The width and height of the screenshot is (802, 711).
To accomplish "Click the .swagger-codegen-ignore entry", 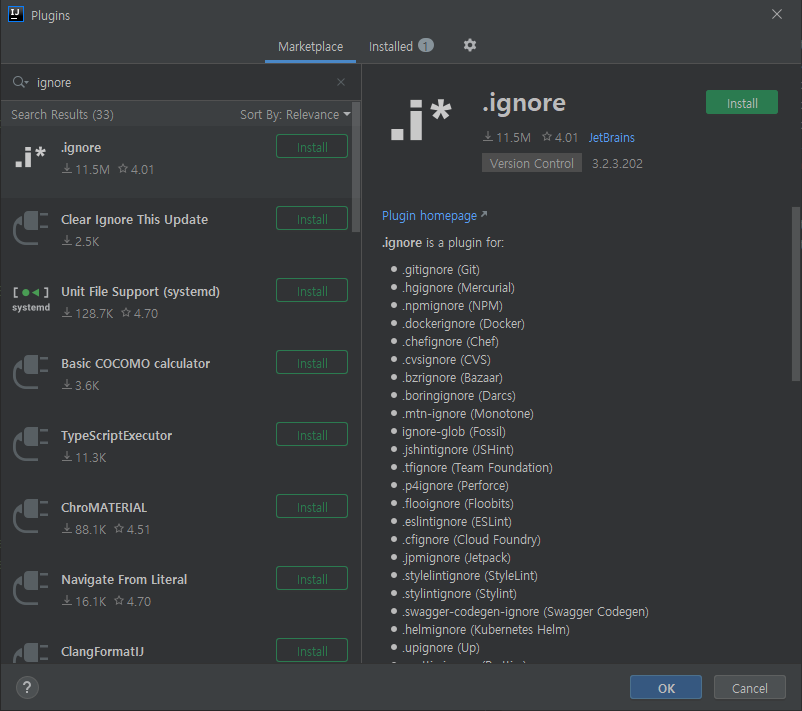I will [x=525, y=612].
